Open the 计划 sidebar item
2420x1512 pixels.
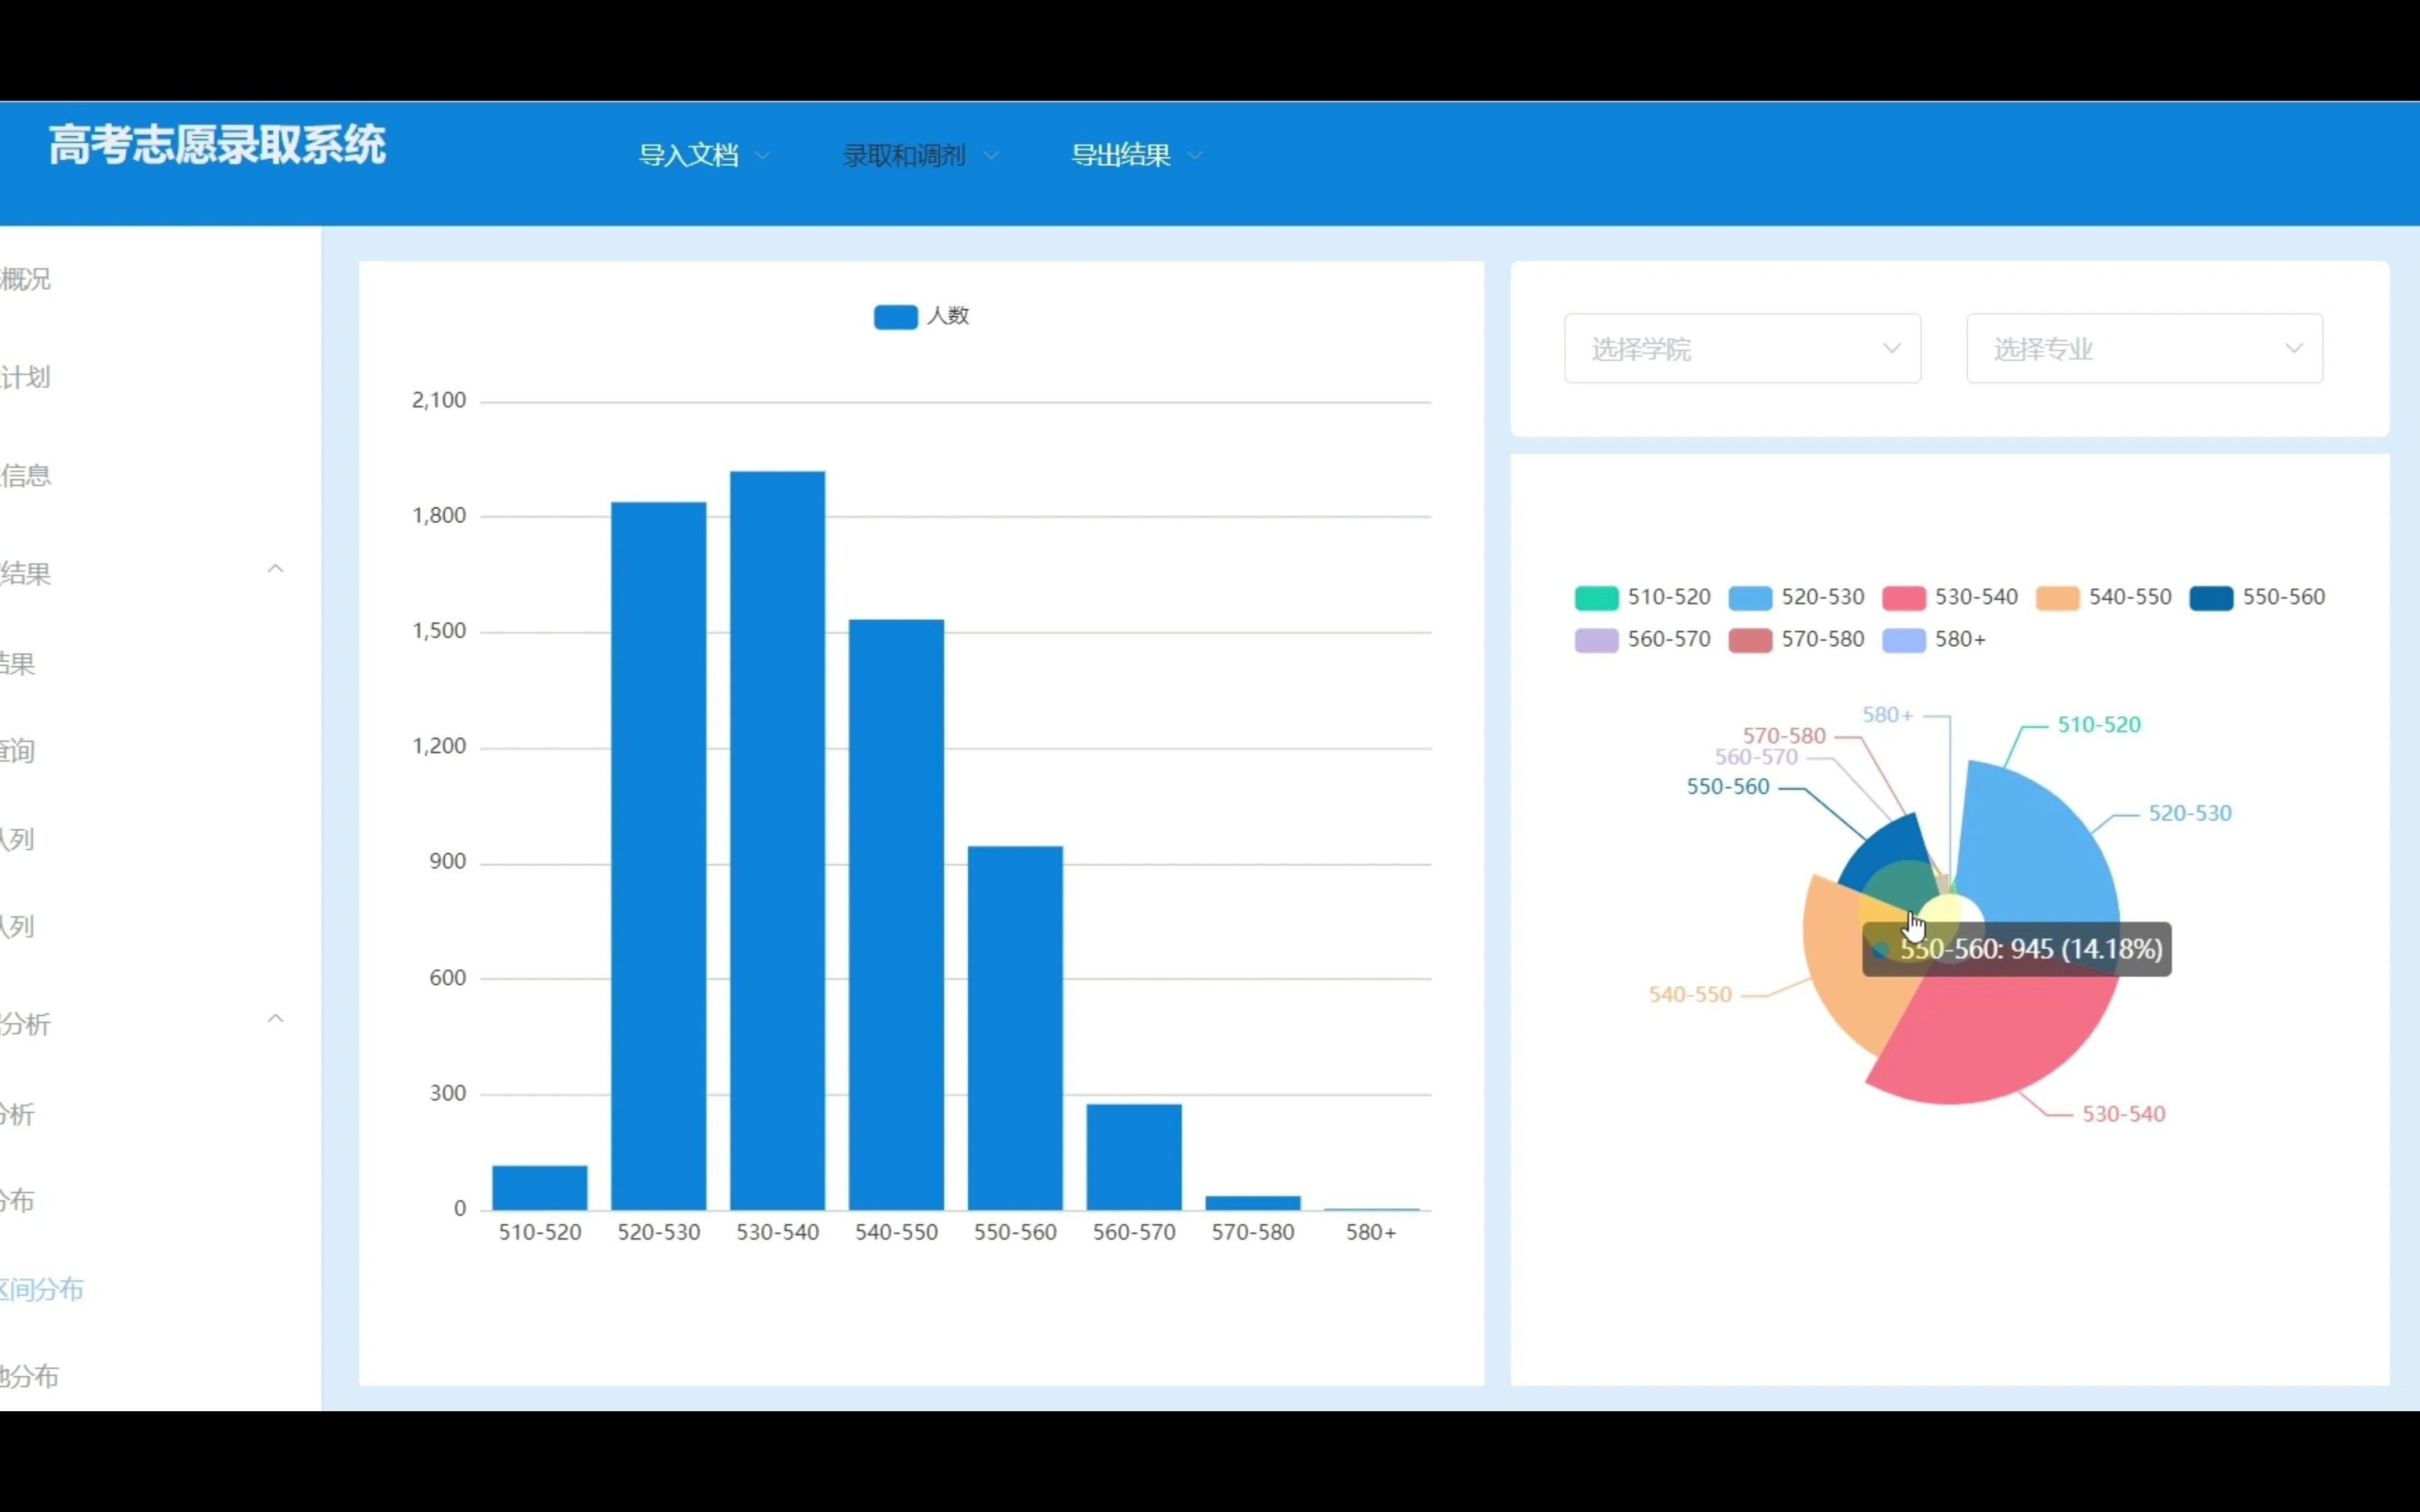[x=26, y=377]
